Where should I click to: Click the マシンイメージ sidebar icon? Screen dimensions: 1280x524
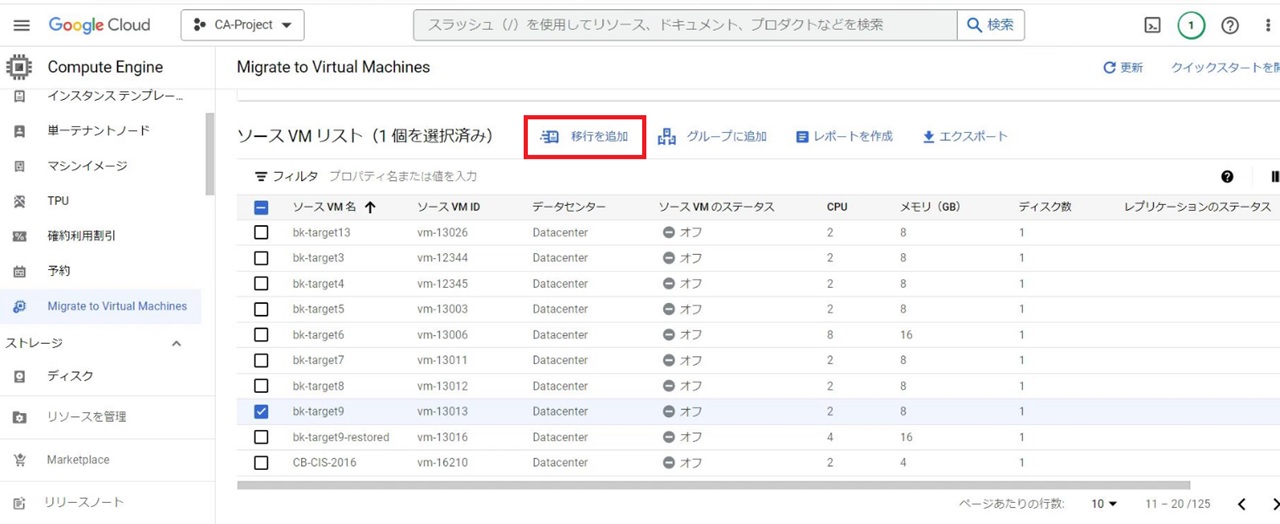19,166
